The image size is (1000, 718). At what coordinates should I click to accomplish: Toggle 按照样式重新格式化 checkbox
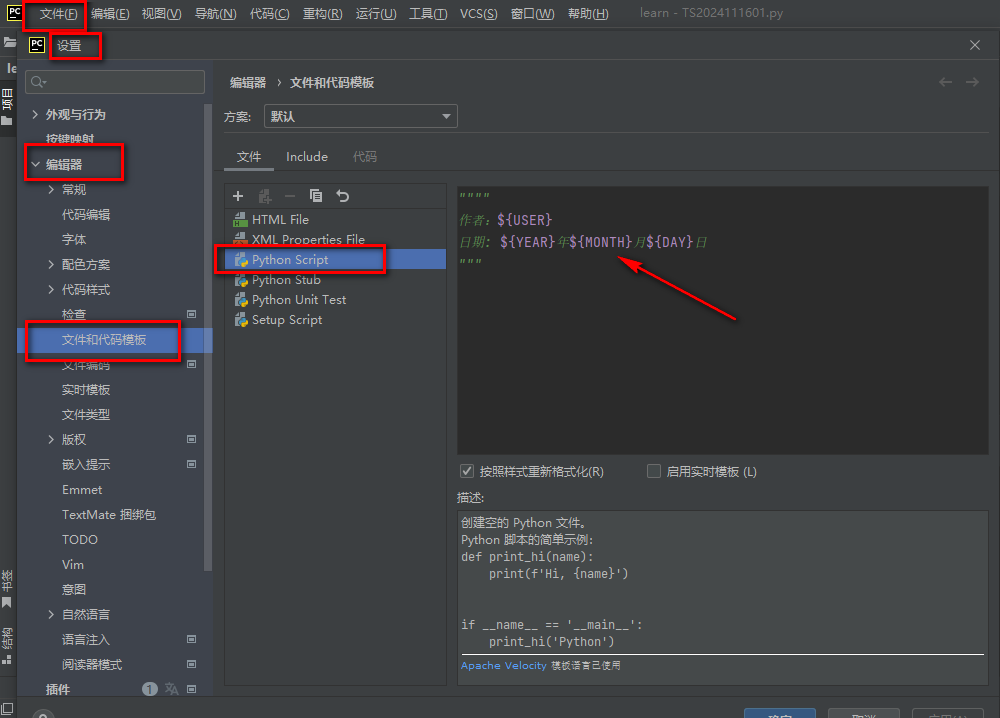pos(467,471)
